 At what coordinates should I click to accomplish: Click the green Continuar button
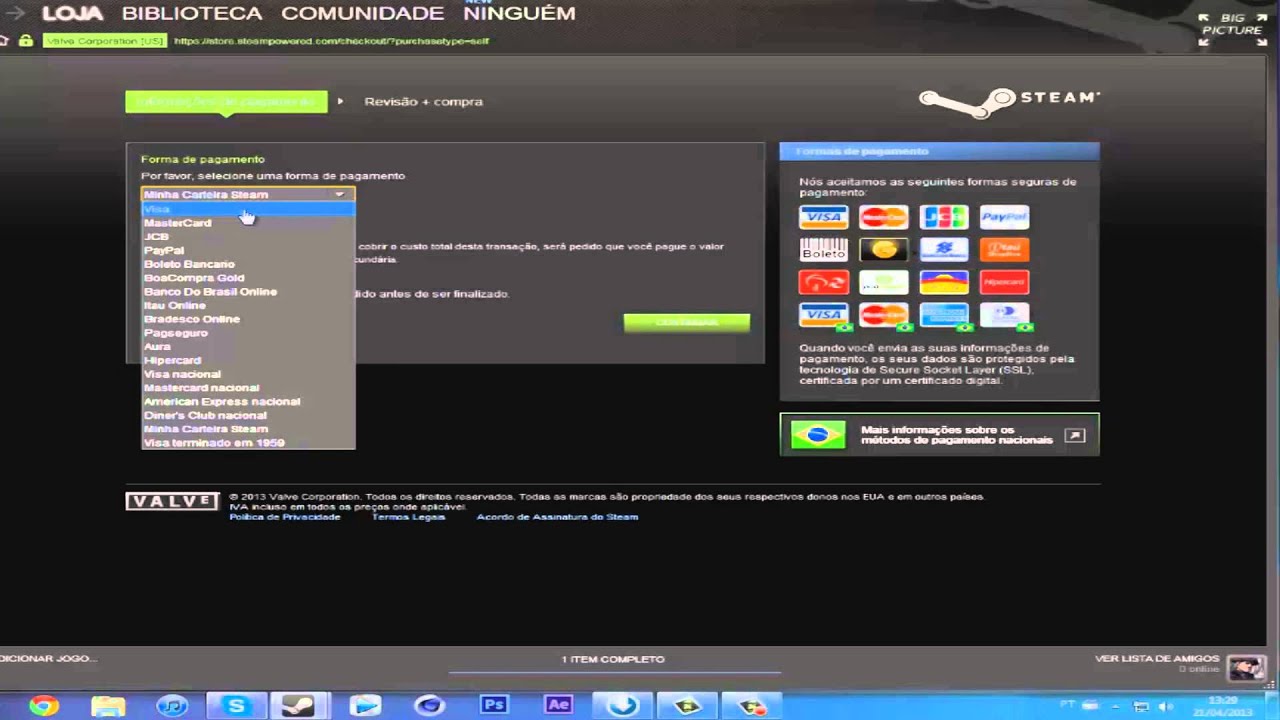click(687, 322)
